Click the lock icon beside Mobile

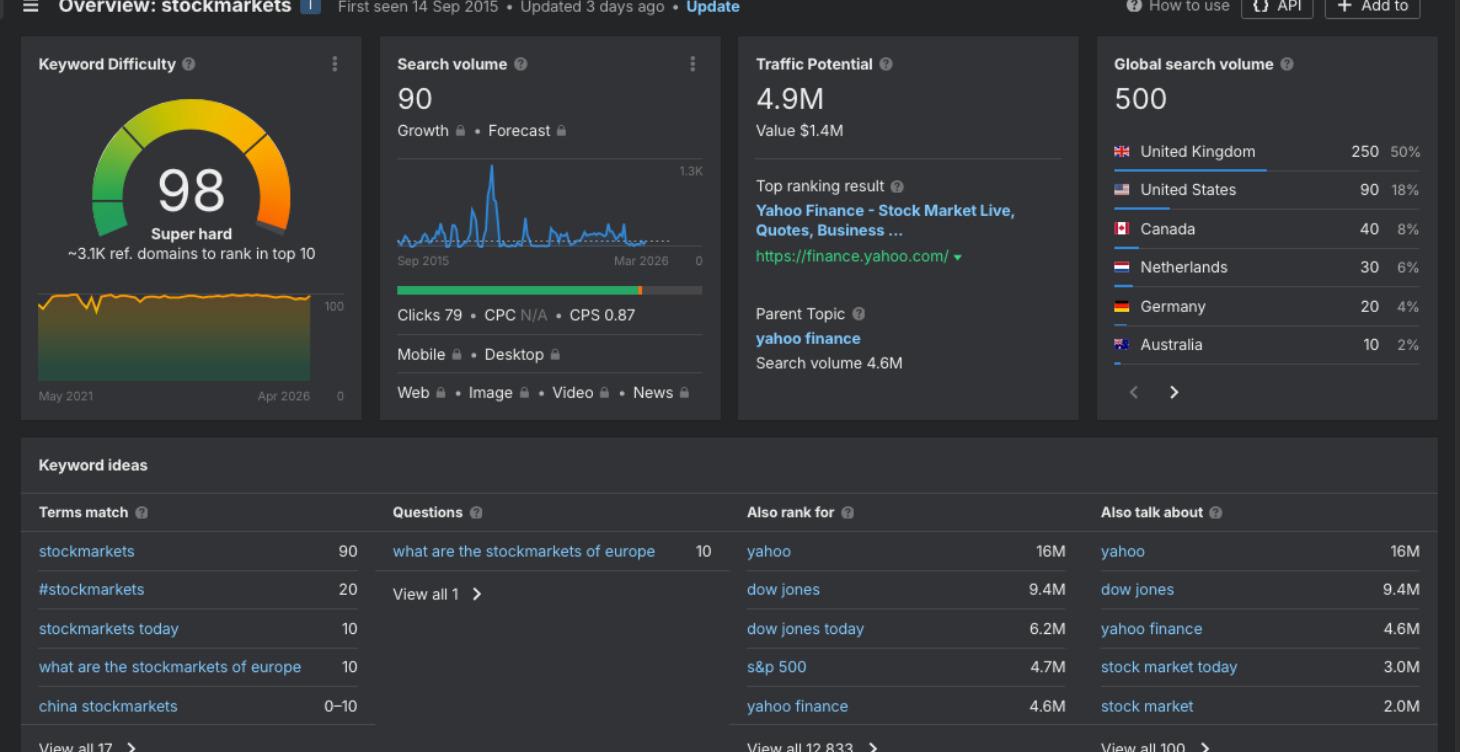[458, 355]
